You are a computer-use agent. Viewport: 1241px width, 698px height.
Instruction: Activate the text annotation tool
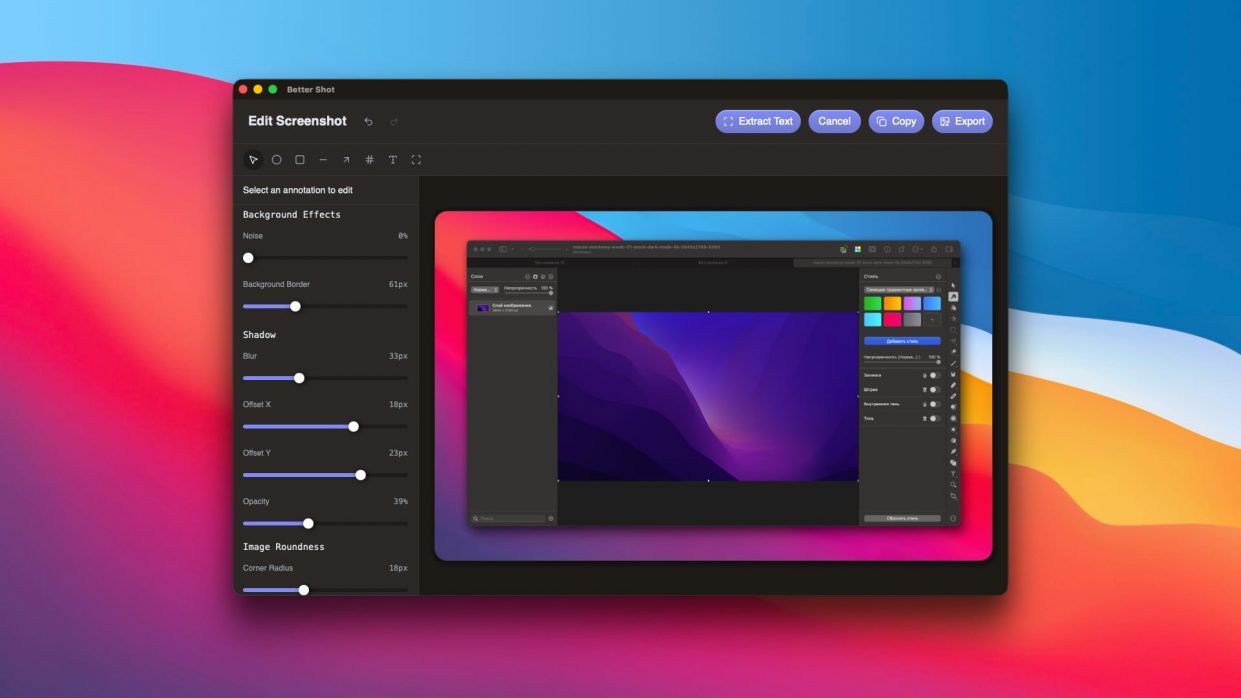(393, 160)
